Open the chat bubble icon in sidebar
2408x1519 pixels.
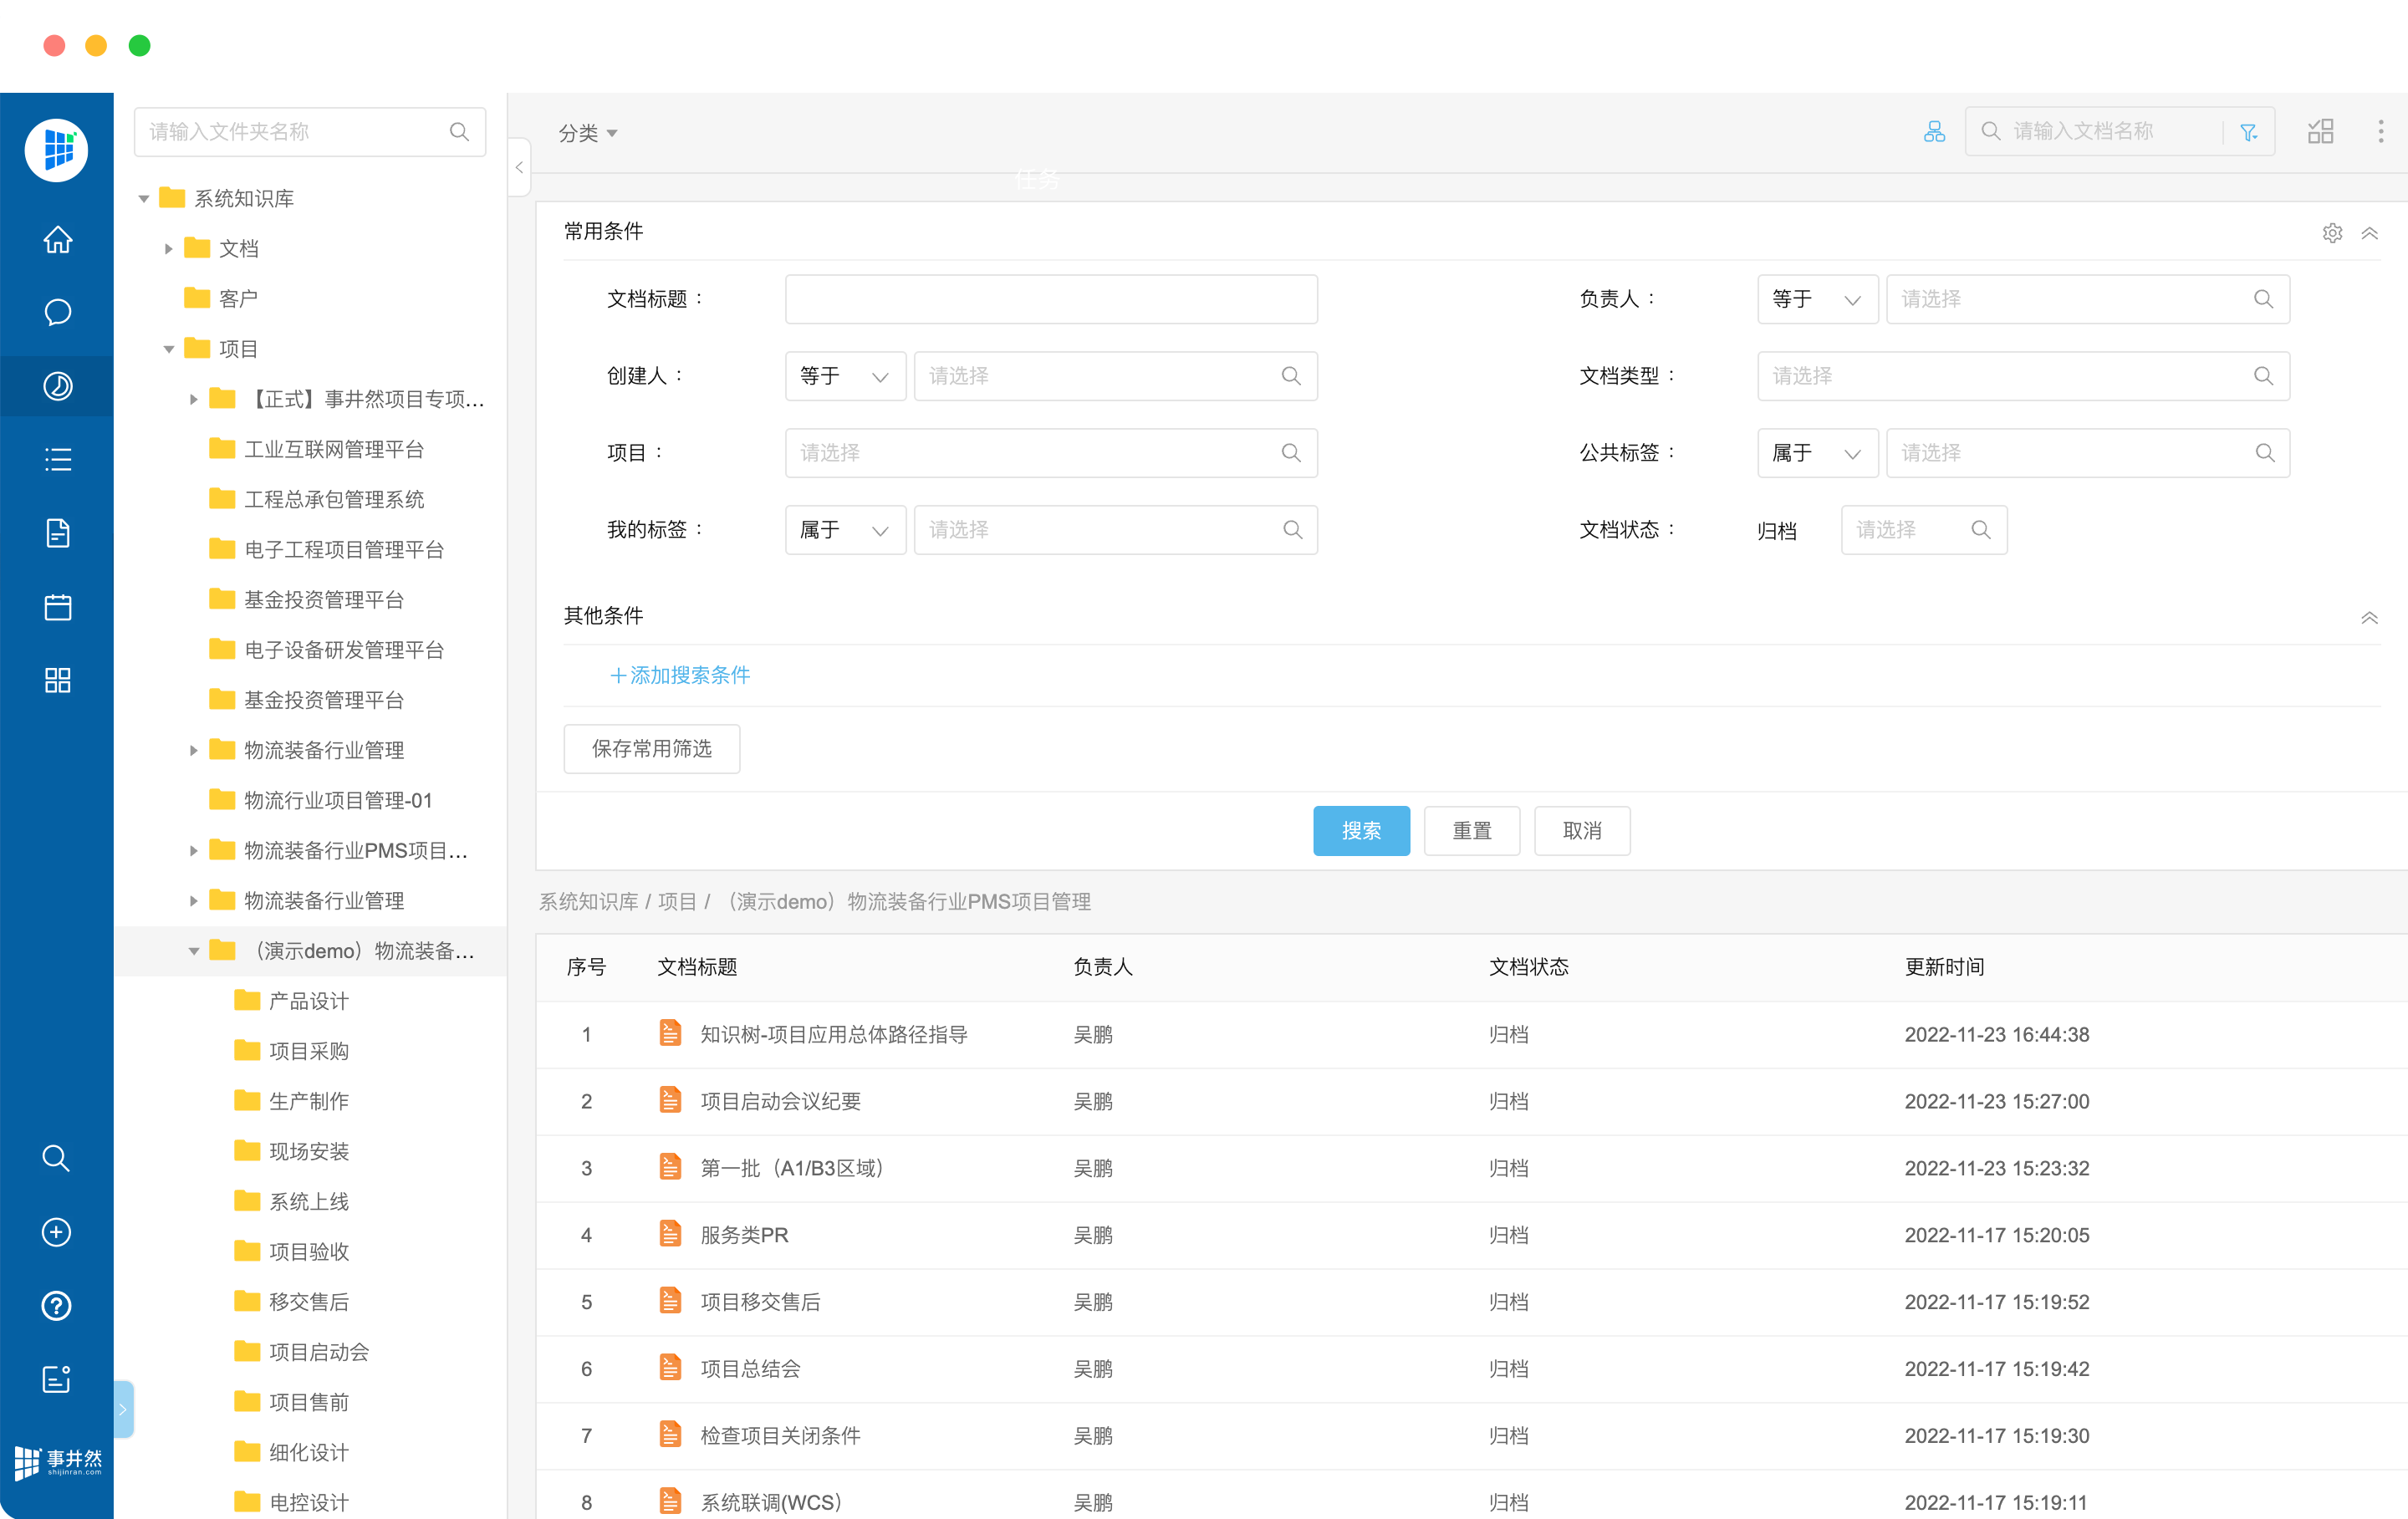point(57,313)
